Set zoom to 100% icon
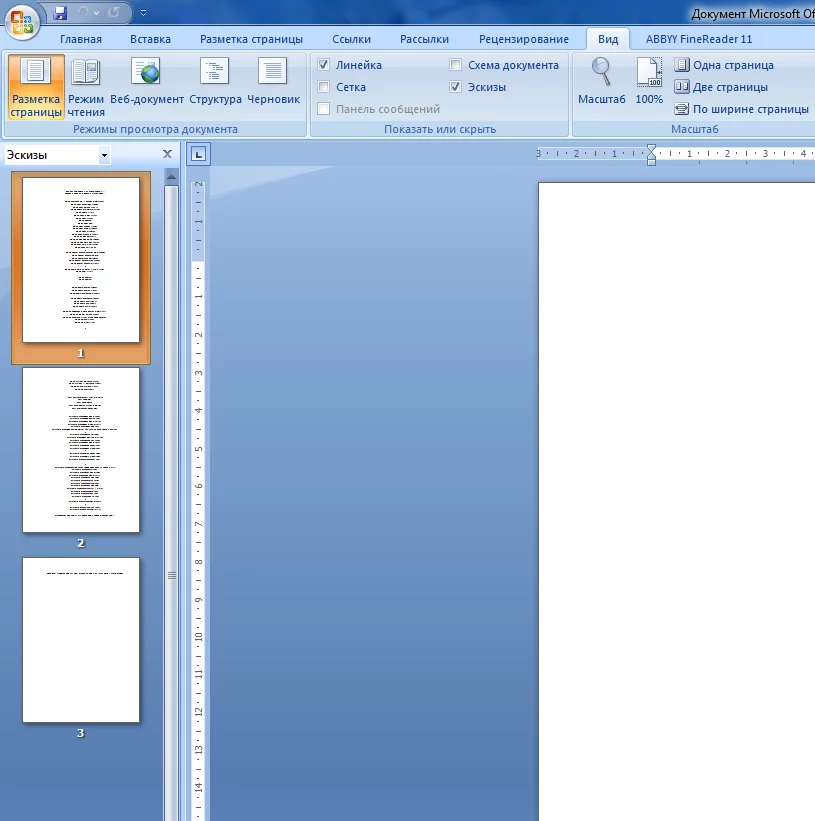Viewport: 815px width, 821px height. [x=649, y=83]
